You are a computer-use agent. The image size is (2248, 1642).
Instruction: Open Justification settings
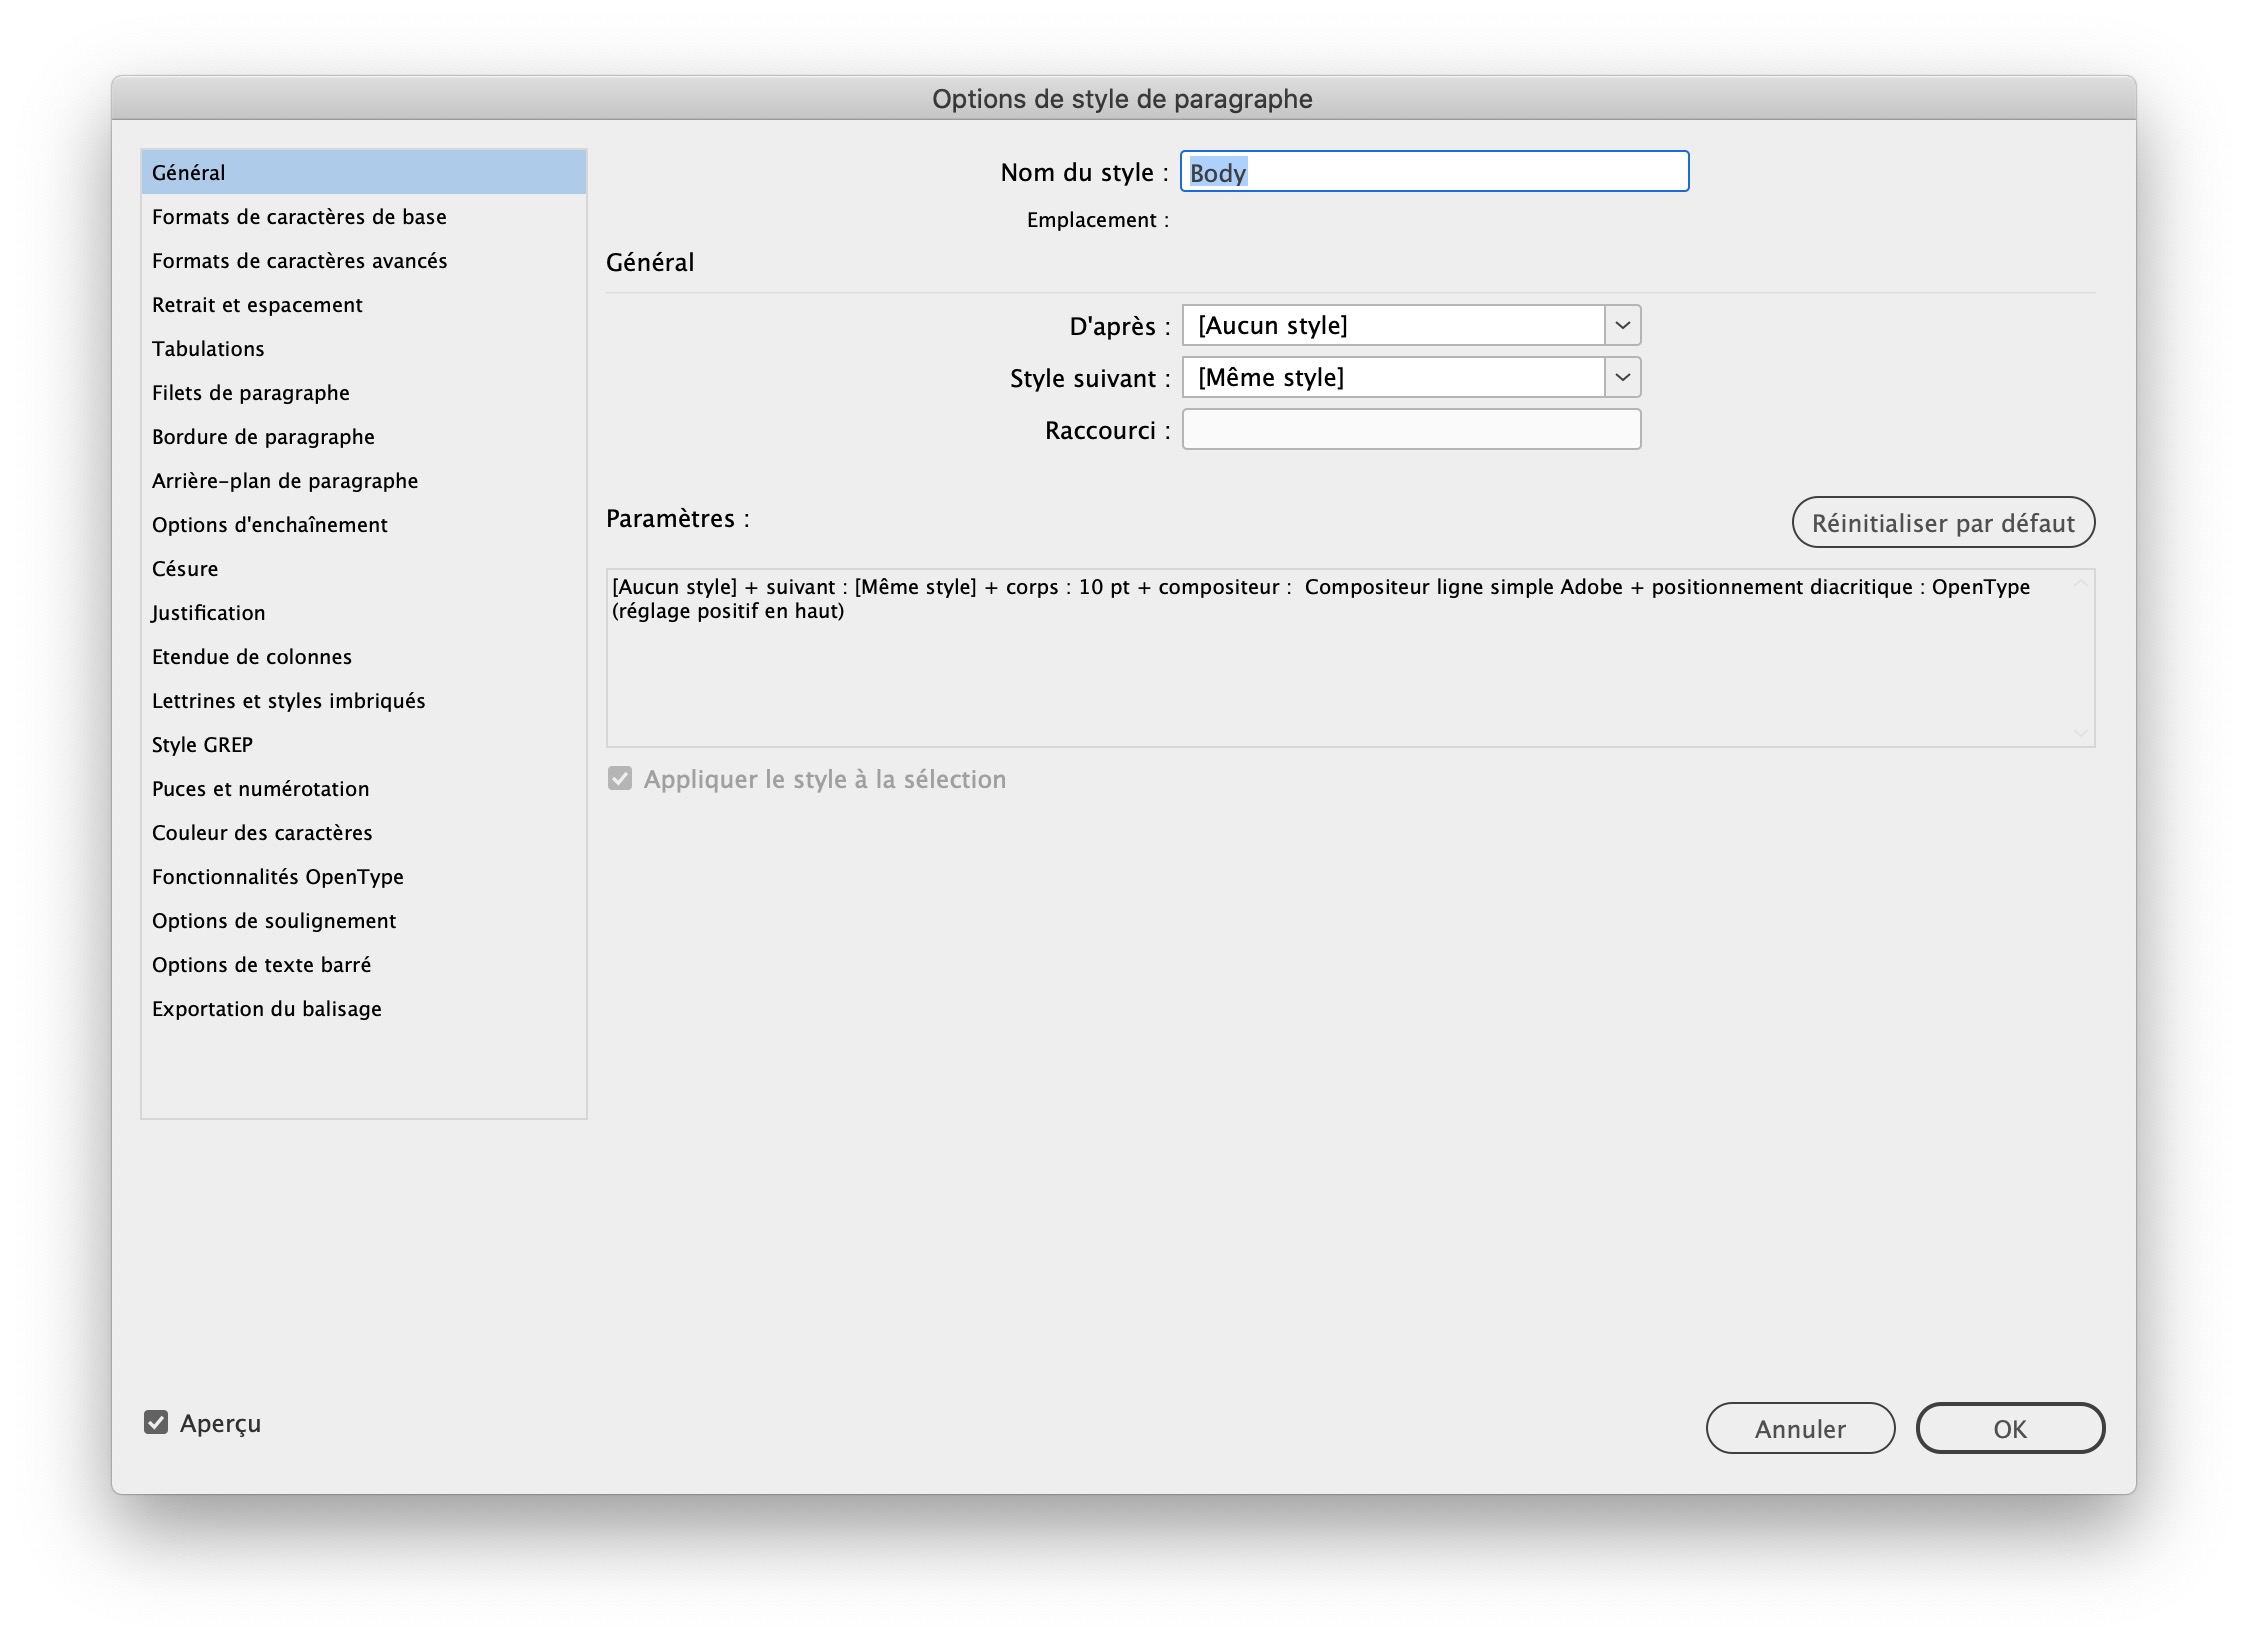tap(208, 612)
